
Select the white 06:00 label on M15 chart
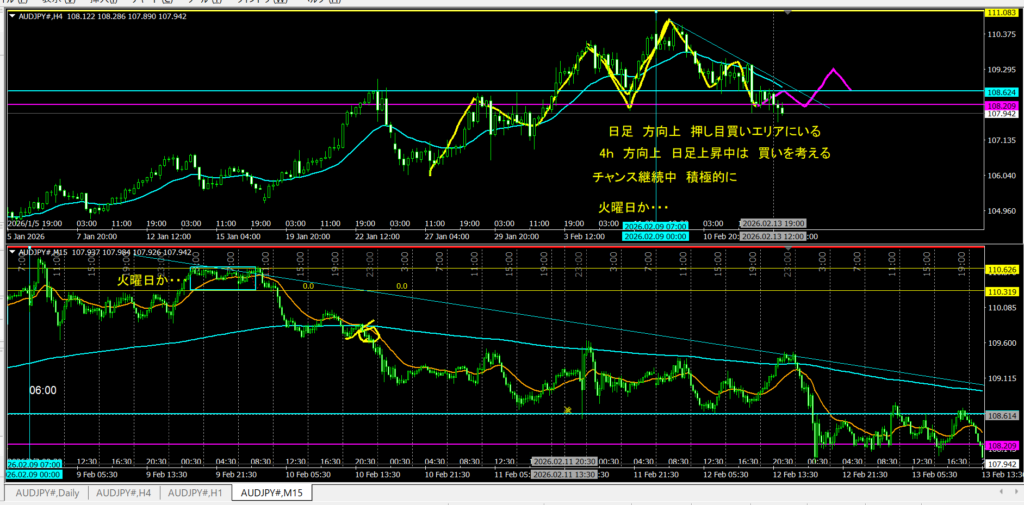tap(43, 391)
